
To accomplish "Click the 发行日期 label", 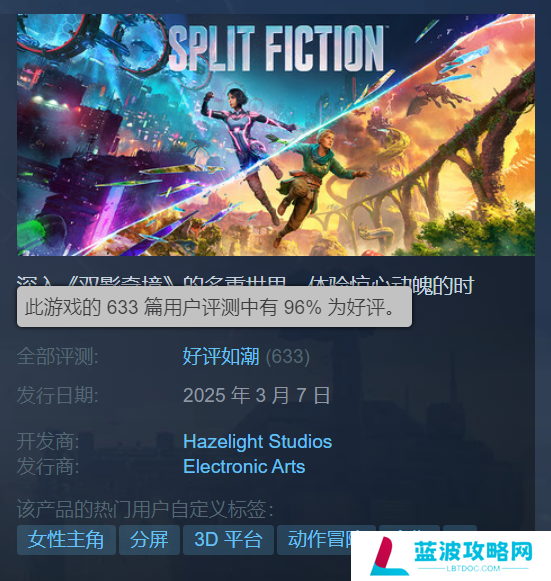I will coord(58,395).
